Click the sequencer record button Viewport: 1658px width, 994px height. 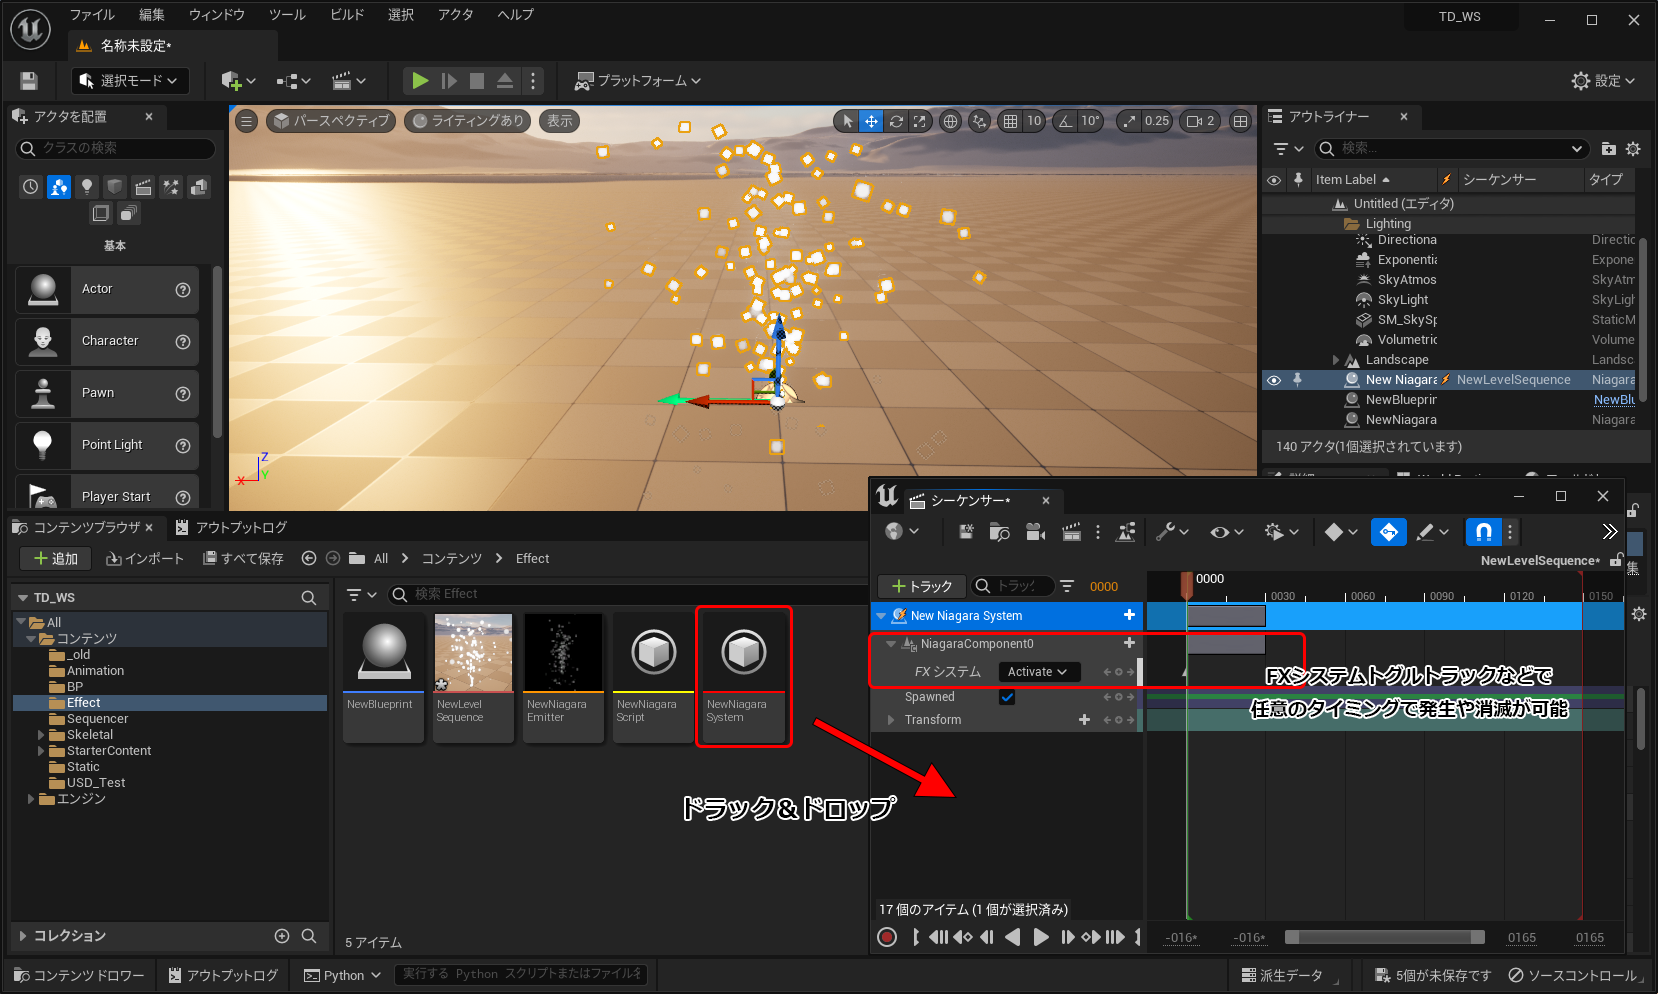click(886, 937)
